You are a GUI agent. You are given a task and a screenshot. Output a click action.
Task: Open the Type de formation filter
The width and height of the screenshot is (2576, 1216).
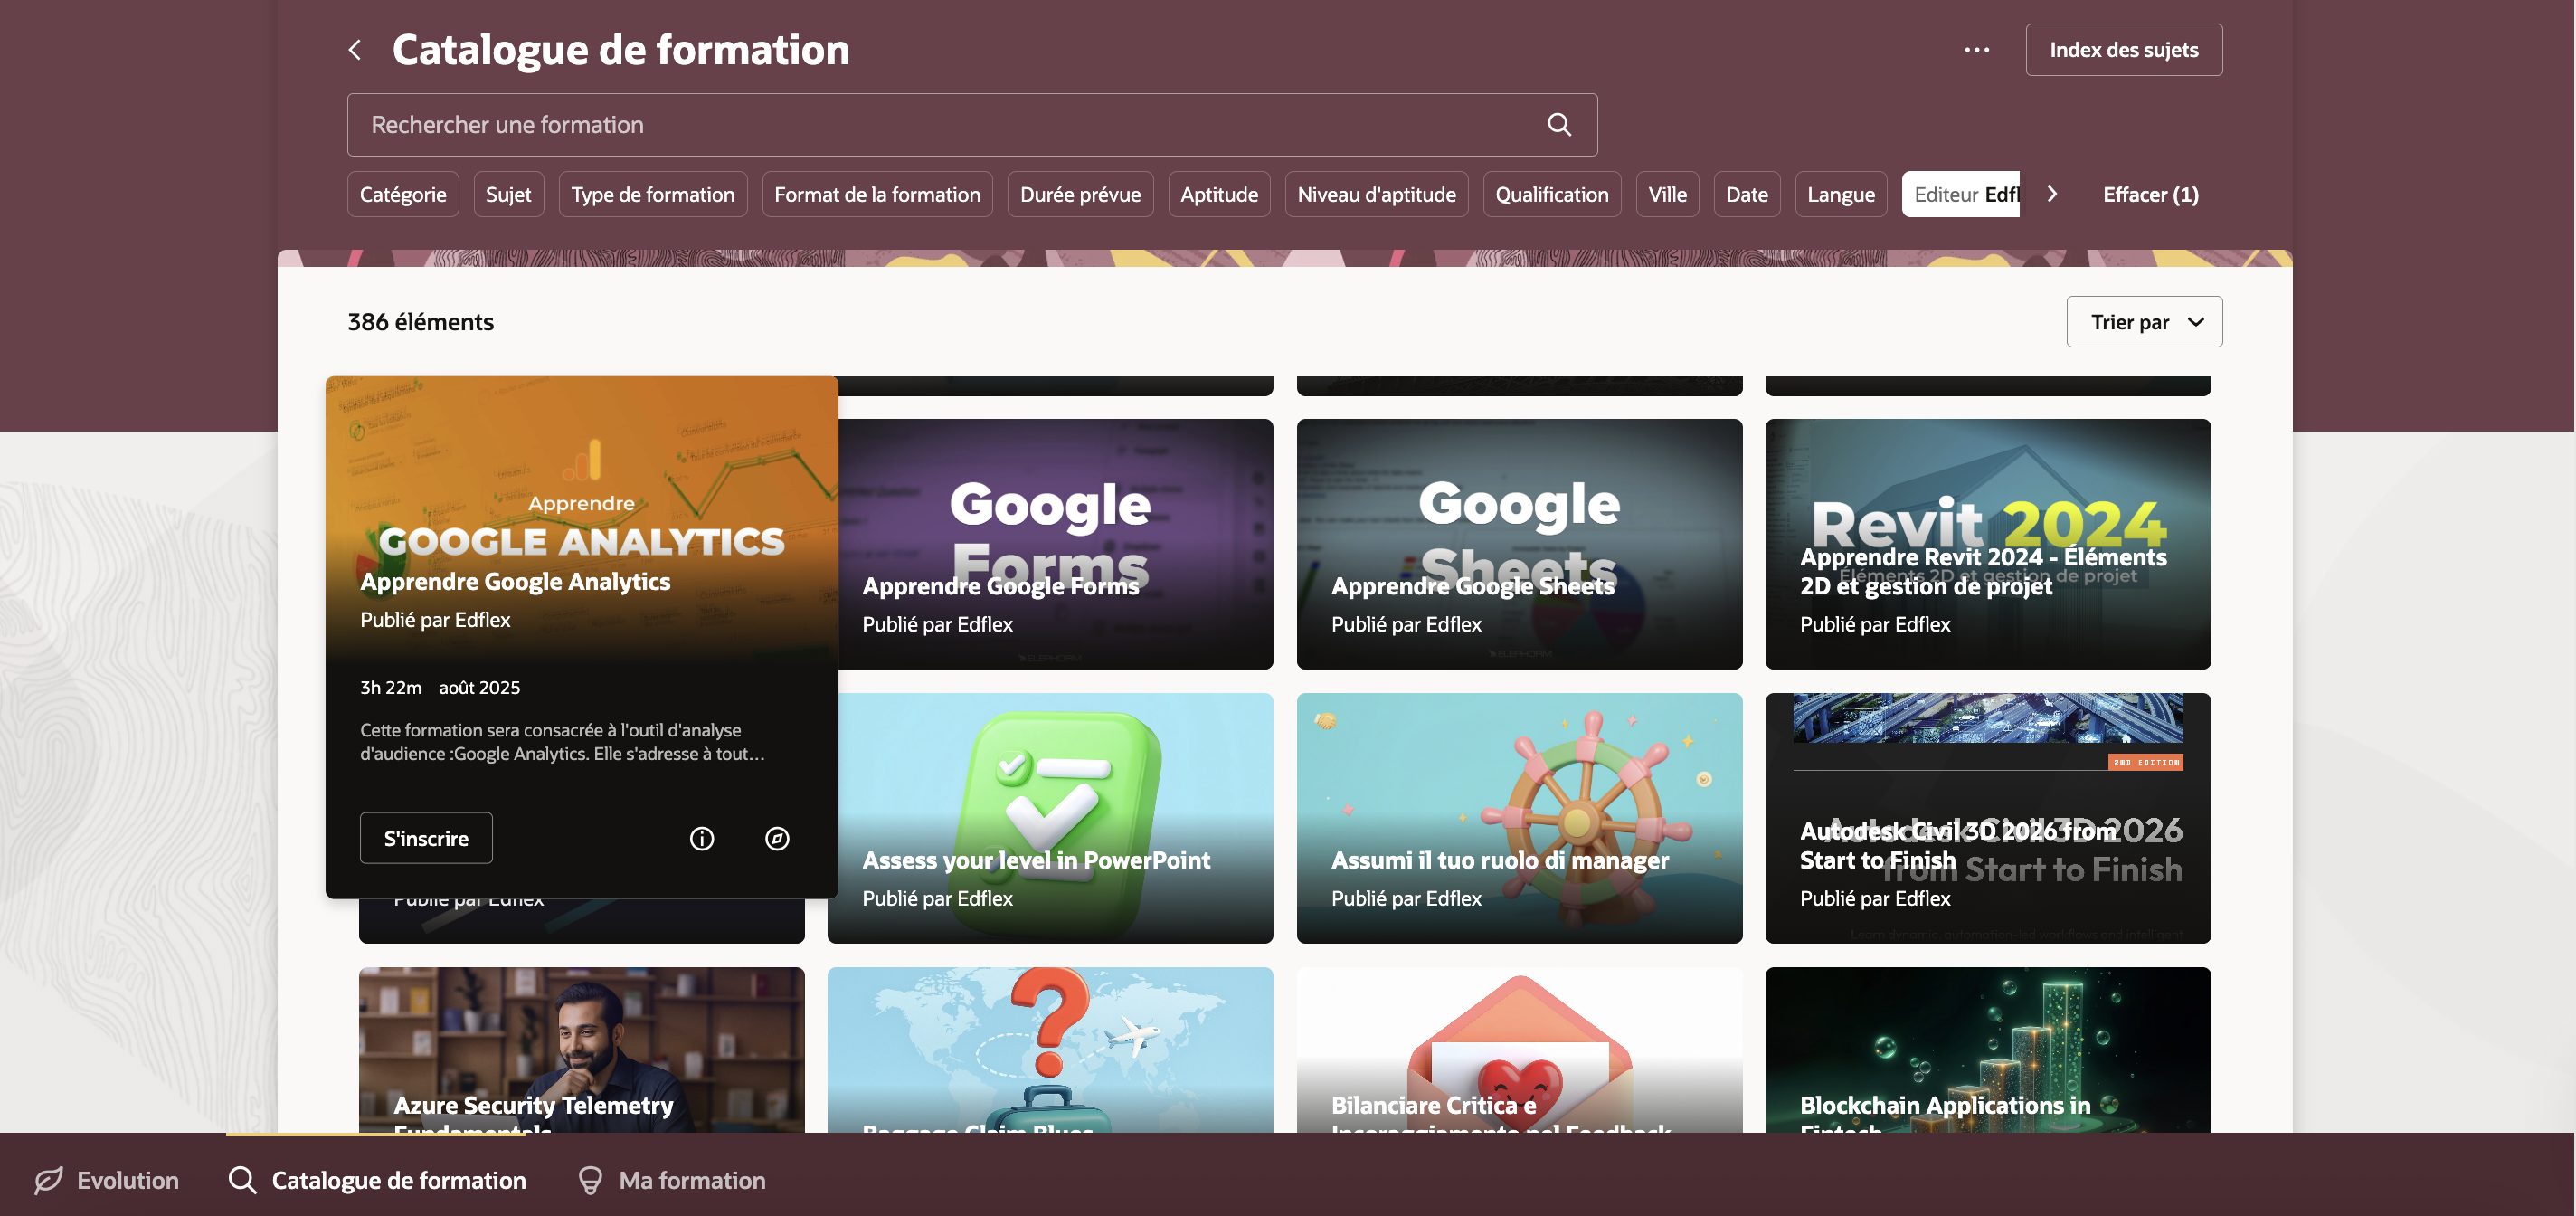pos(653,194)
